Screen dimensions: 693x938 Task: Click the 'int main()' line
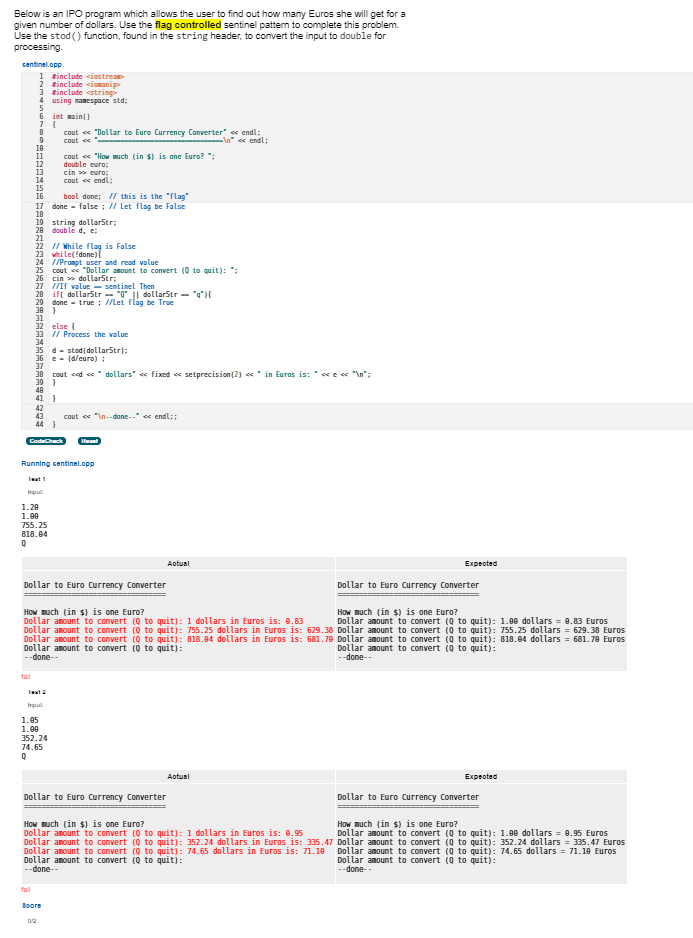click(x=71, y=117)
